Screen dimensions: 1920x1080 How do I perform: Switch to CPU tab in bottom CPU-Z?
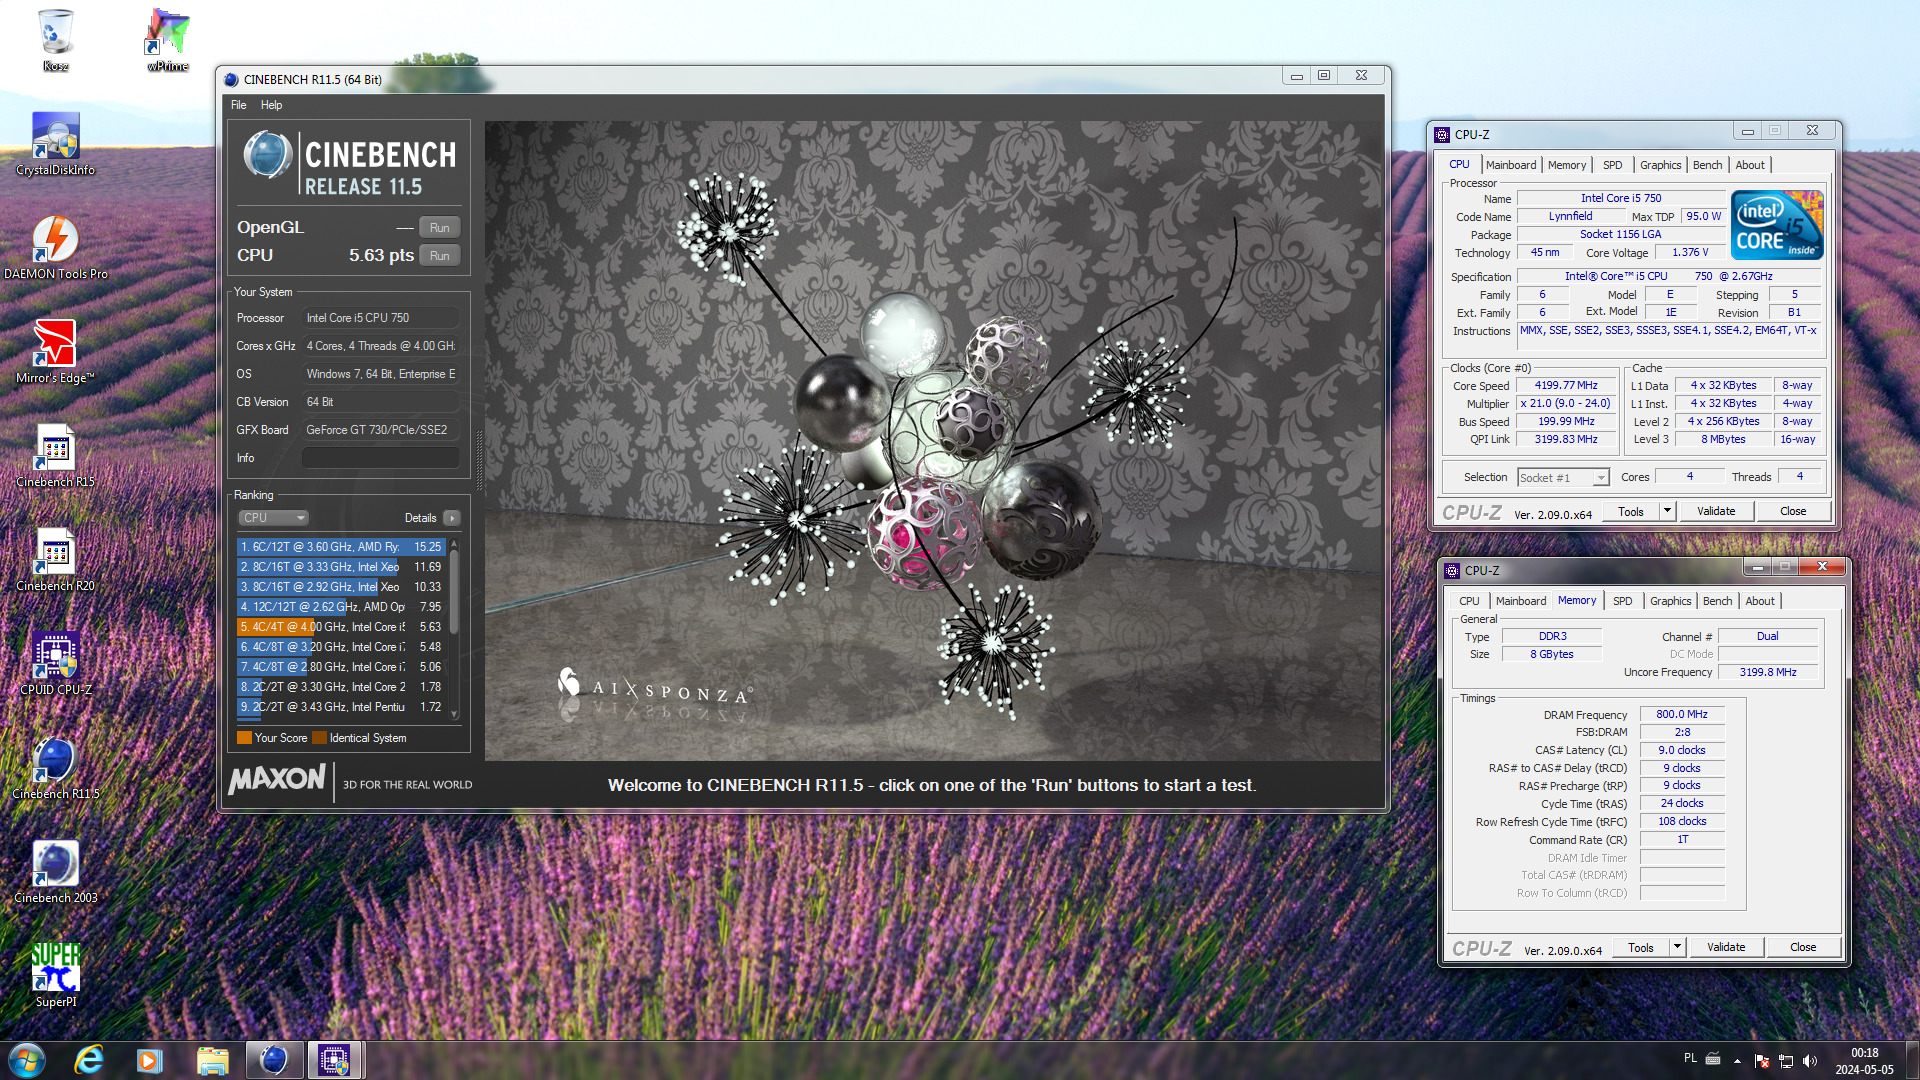(1469, 601)
